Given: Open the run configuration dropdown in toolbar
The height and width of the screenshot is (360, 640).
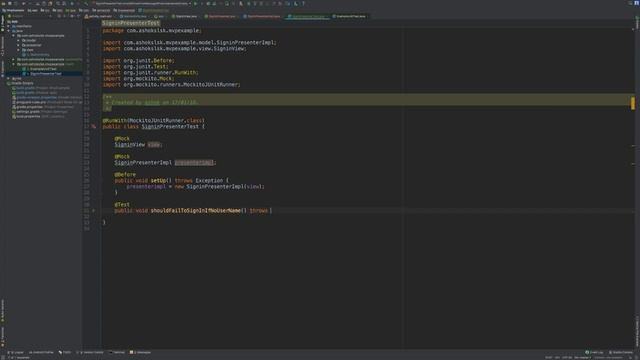Looking at the screenshot, I should click(142, 3).
